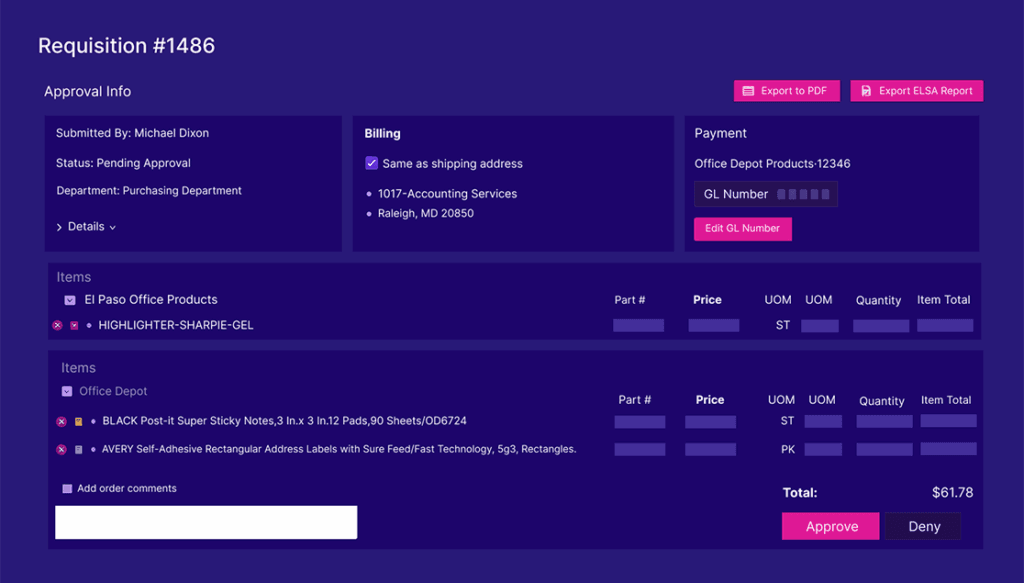The image size is (1024, 583).
Task: Deny the requisition
Action: [x=923, y=527]
